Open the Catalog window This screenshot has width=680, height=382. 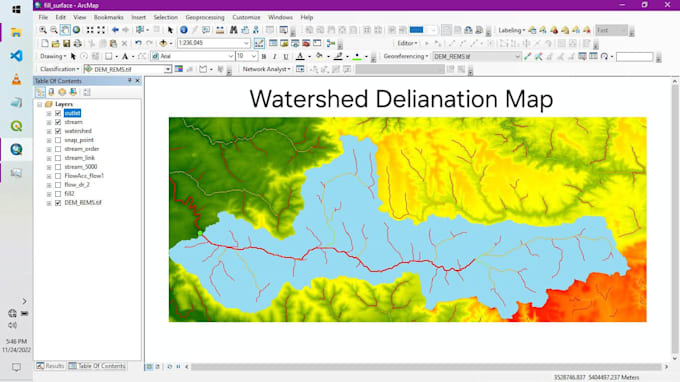284,43
